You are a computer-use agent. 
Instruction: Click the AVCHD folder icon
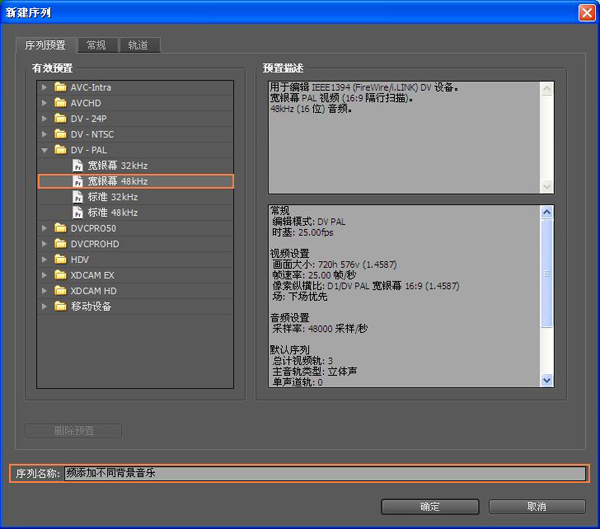point(60,103)
